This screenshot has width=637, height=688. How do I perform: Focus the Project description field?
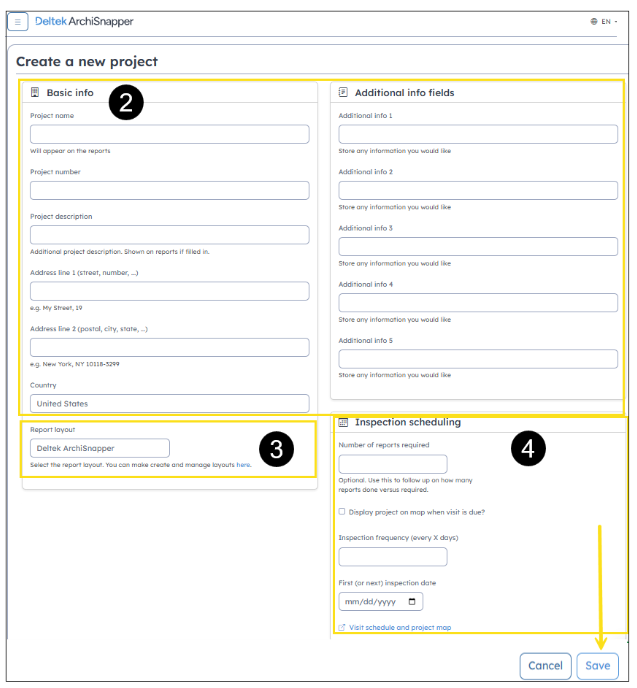coord(170,235)
